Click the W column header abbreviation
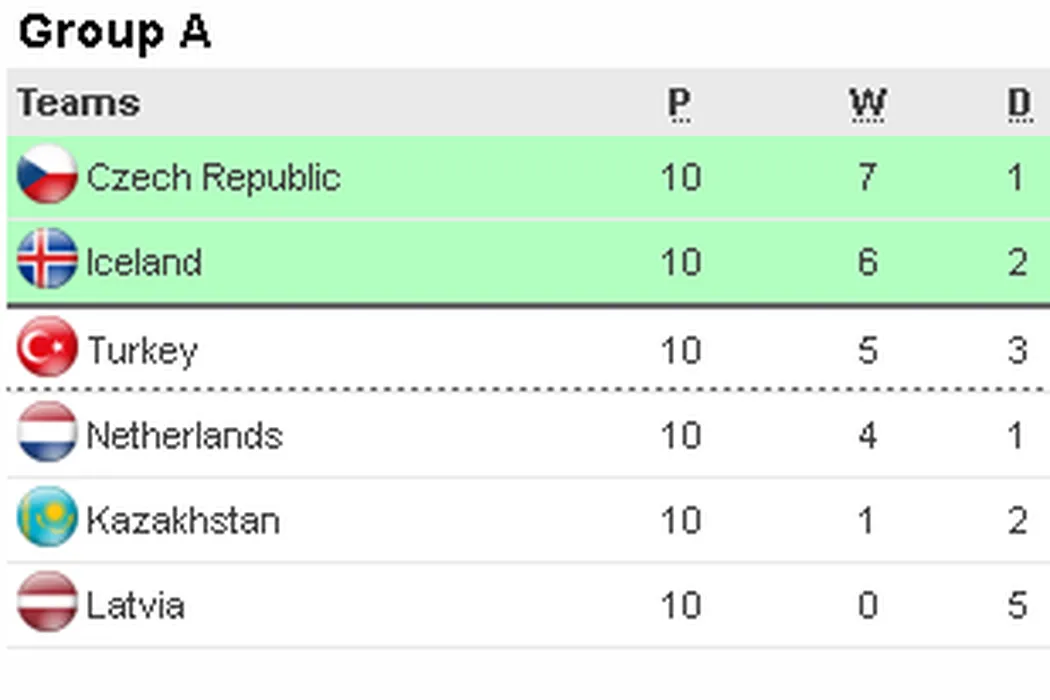 click(867, 103)
